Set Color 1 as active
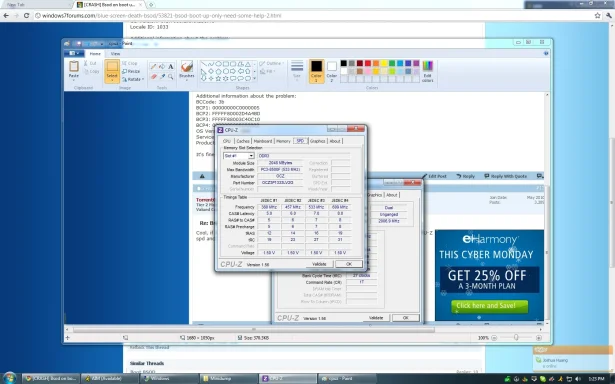This screenshot has height=384, width=615. pyautogui.click(x=317, y=71)
